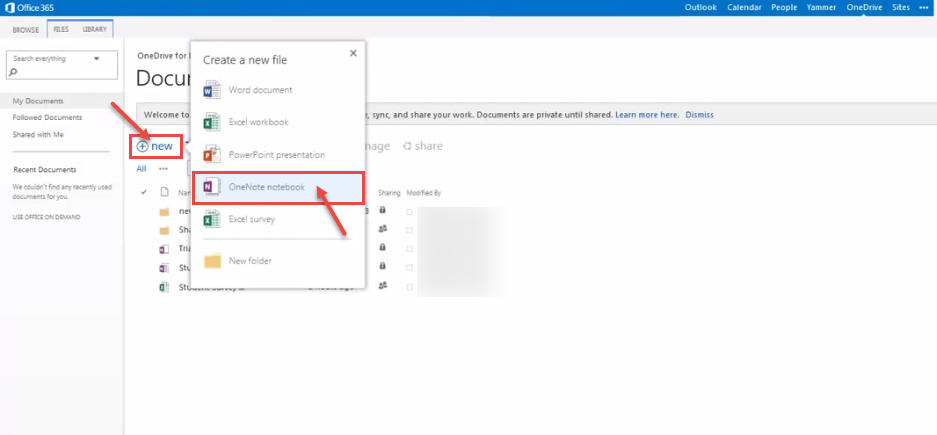Viewport: 937px width, 435px height.
Task: Switch to the FILES ribbon tab
Action: point(61,29)
